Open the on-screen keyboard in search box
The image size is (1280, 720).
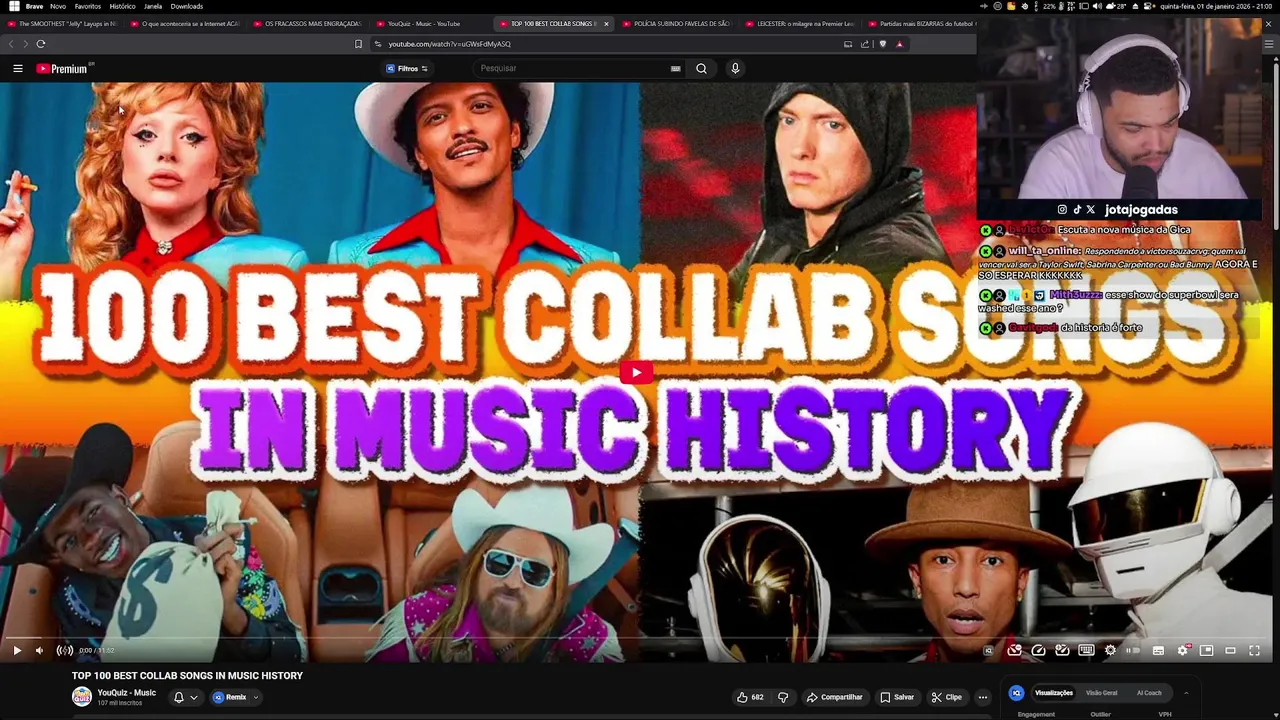tap(676, 68)
